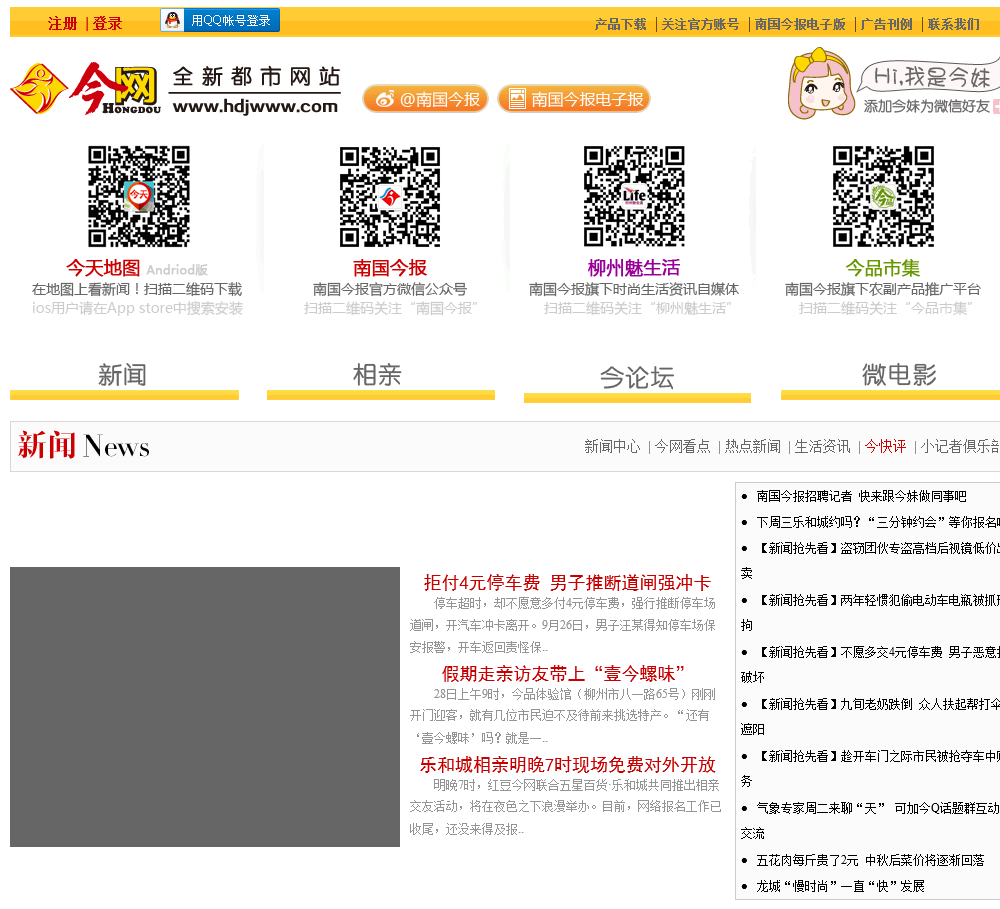This screenshot has height=909, width=1000.
Task: Click the summary text starting 停车超时
Action: (x=562, y=625)
